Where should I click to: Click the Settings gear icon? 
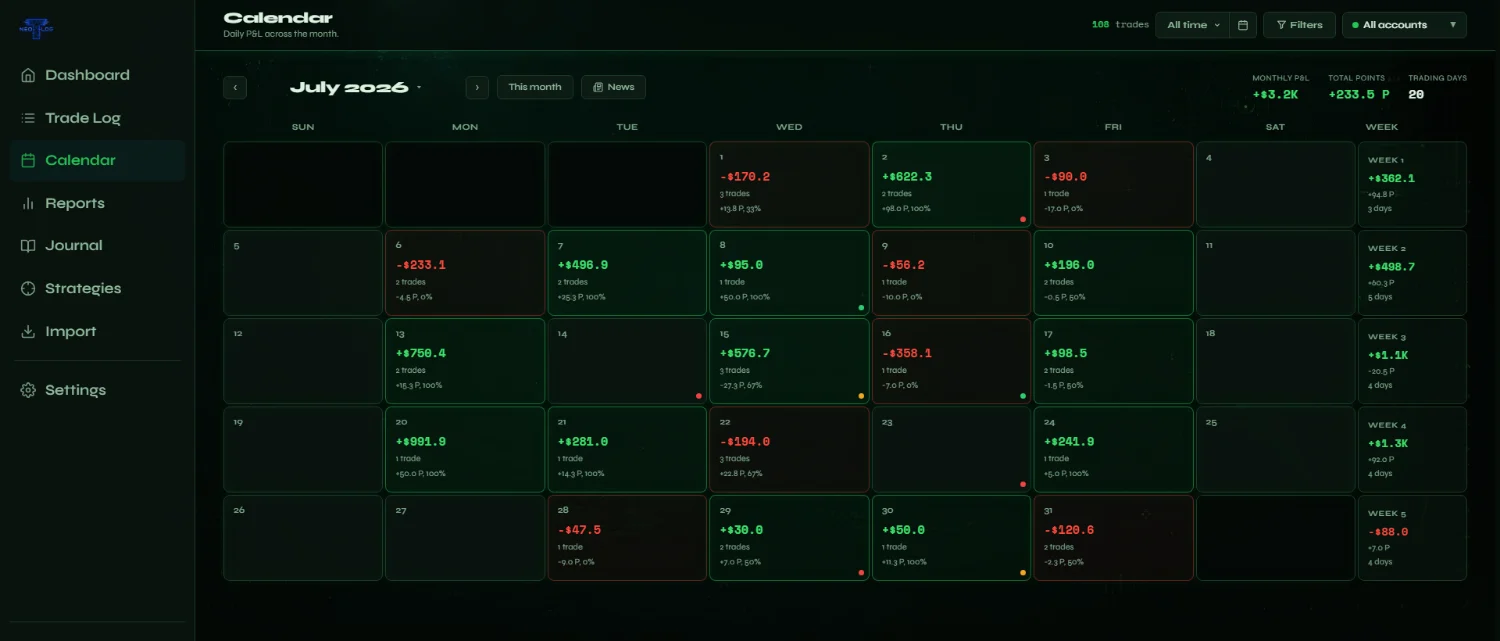click(x=28, y=390)
